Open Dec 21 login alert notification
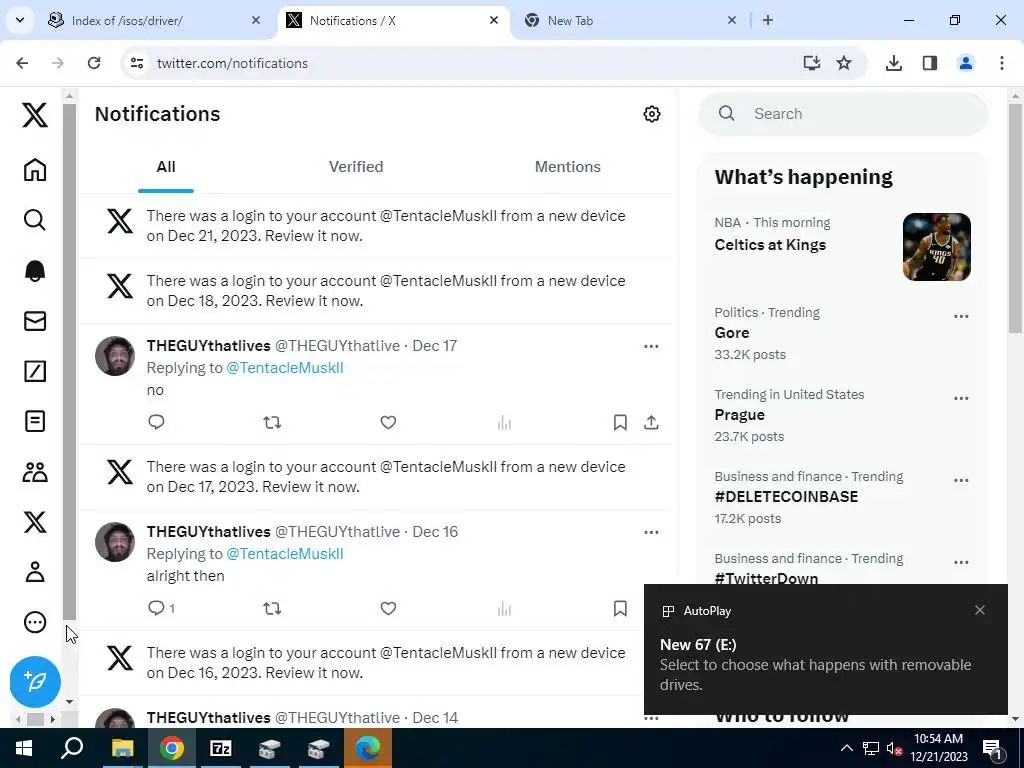Image resolution: width=1024 pixels, height=768 pixels. 376,226
